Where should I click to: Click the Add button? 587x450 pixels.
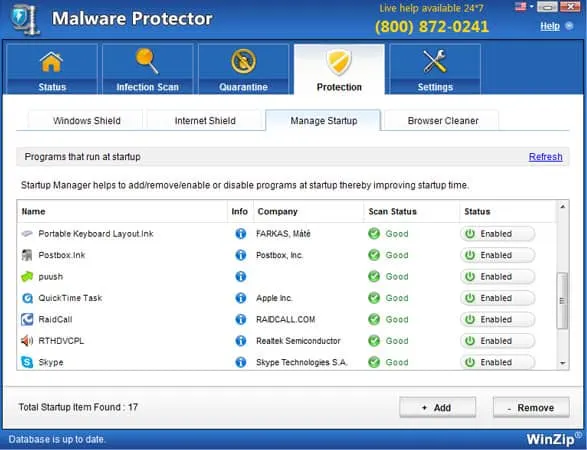pyautogui.click(x=437, y=407)
